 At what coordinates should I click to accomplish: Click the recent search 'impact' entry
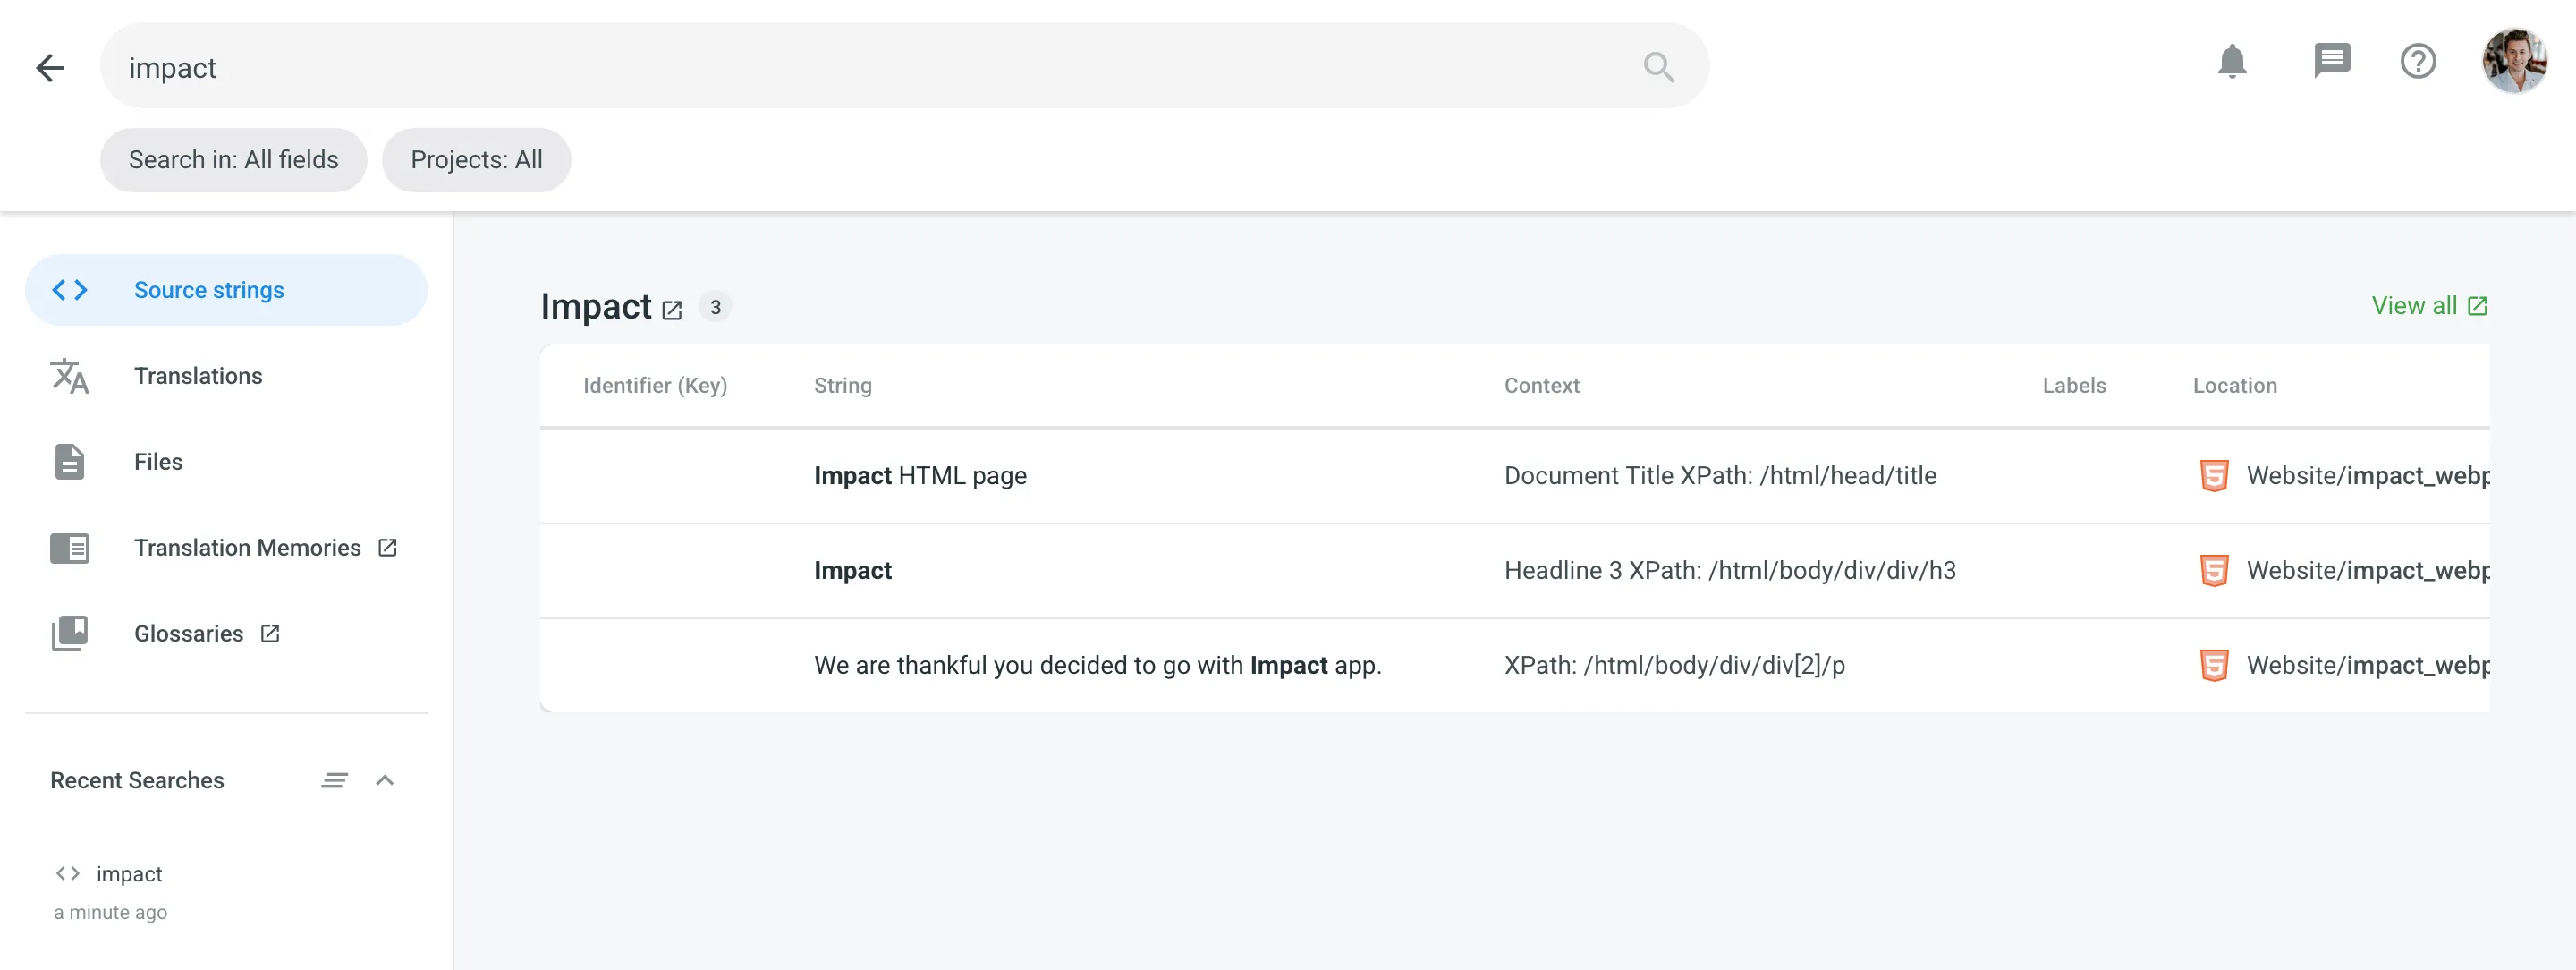129,874
